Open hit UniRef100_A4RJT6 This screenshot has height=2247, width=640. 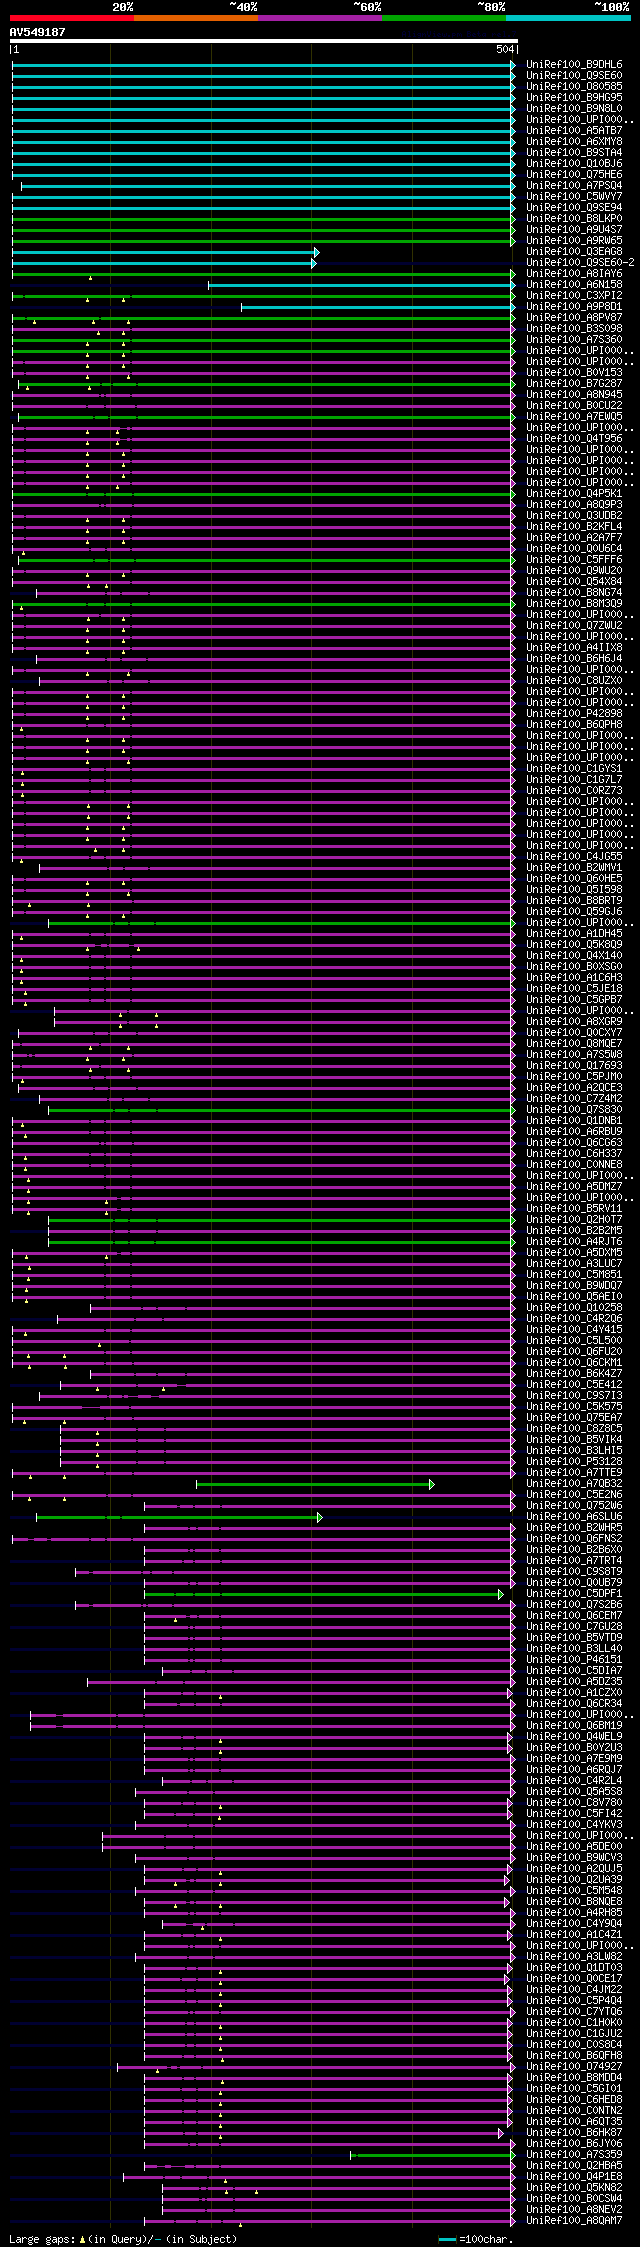(x=574, y=1241)
